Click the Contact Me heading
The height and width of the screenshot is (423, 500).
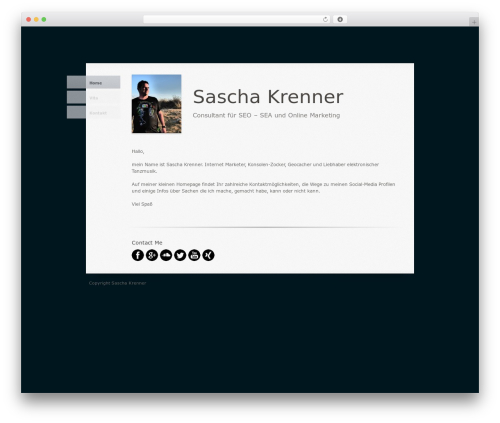pyautogui.click(x=147, y=243)
